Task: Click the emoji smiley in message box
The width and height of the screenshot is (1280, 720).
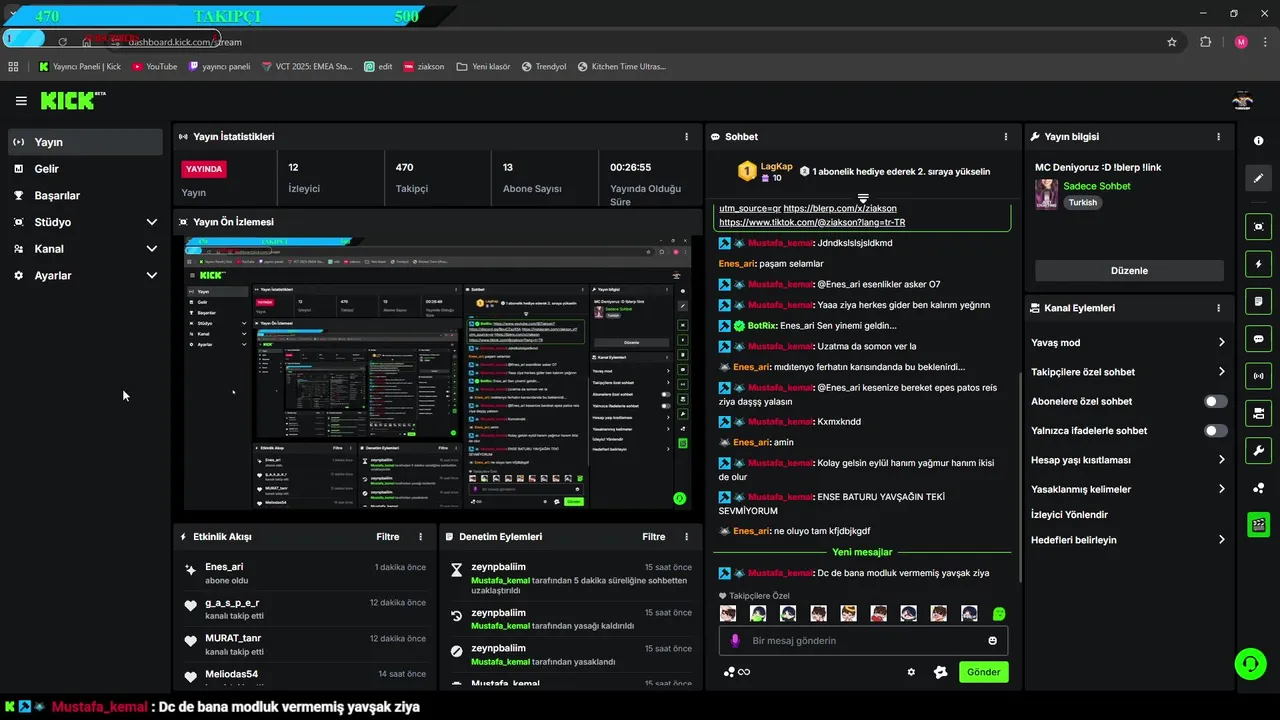Action: [x=993, y=641]
